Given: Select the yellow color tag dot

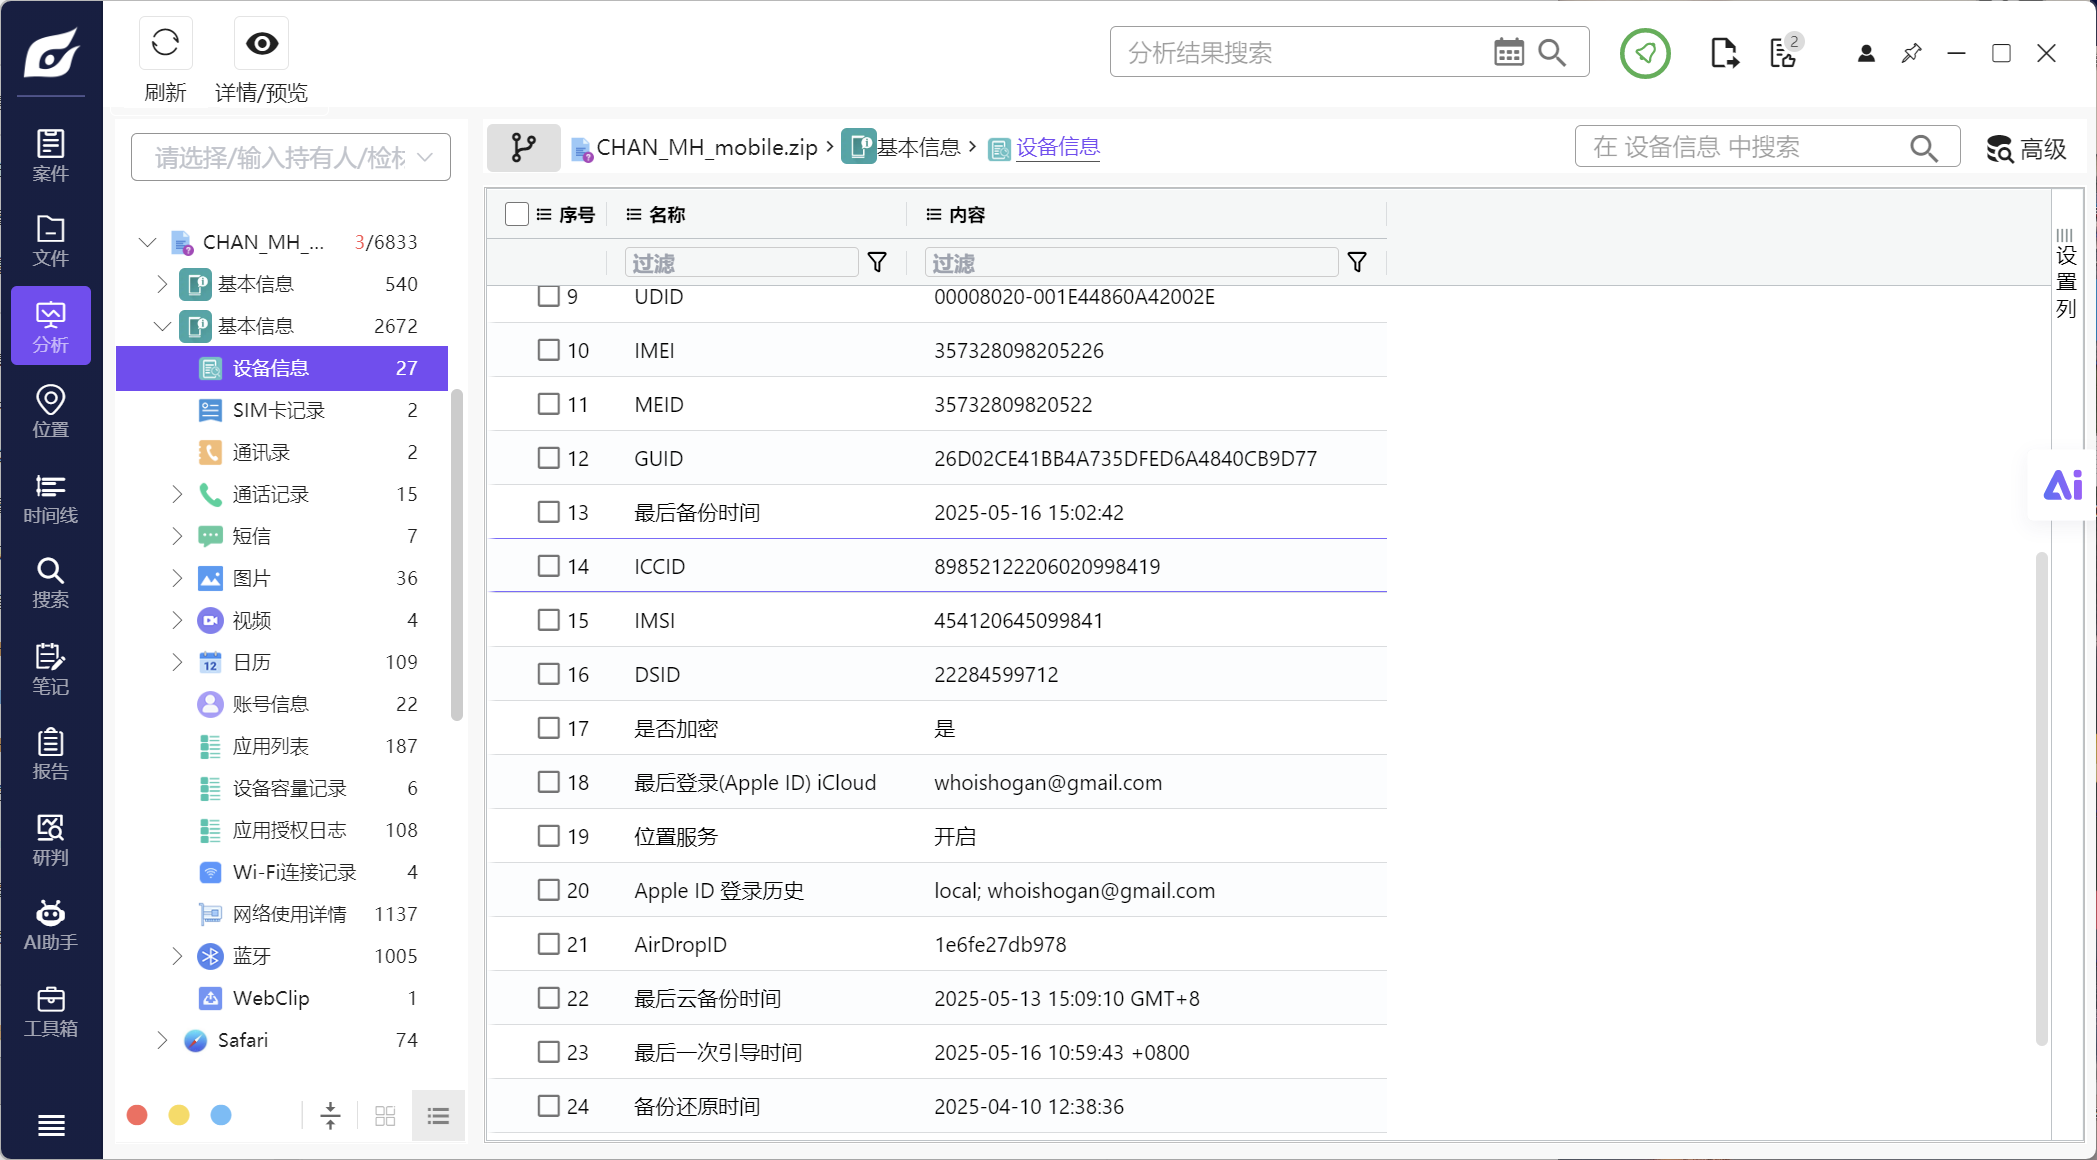Looking at the screenshot, I should [179, 1115].
